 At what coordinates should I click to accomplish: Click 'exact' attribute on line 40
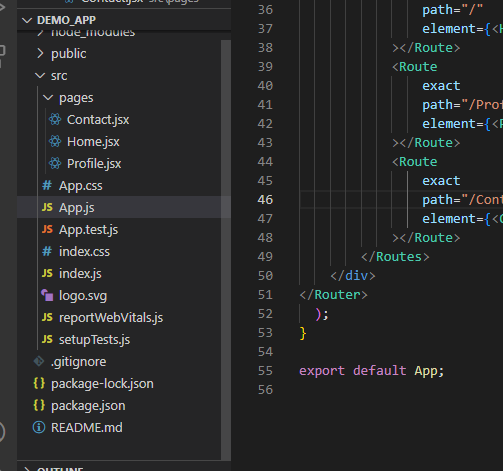[x=441, y=86]
